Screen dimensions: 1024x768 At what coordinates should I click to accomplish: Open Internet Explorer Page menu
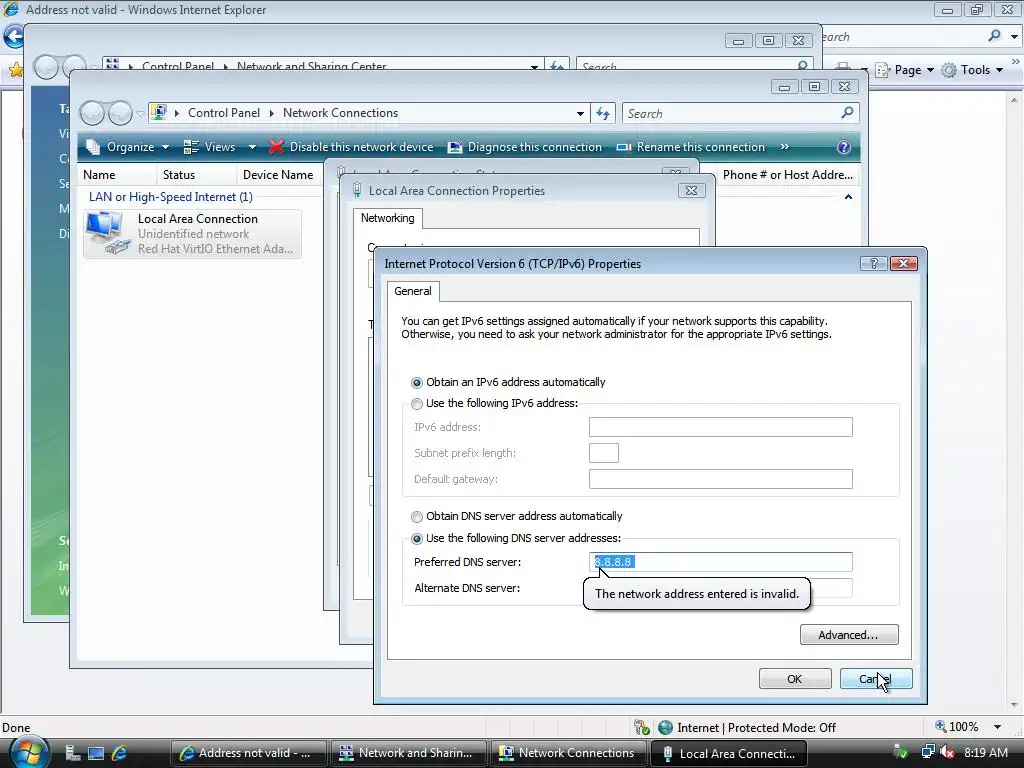904,70
